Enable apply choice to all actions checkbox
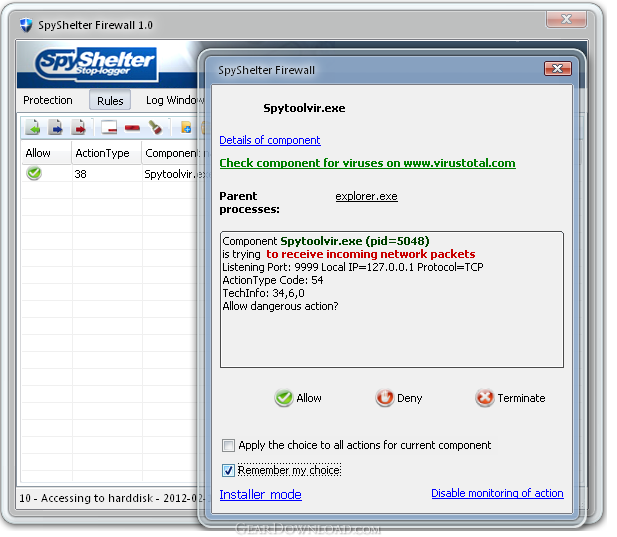This screenshot has width=617, height=537. (x=228, y=445)
